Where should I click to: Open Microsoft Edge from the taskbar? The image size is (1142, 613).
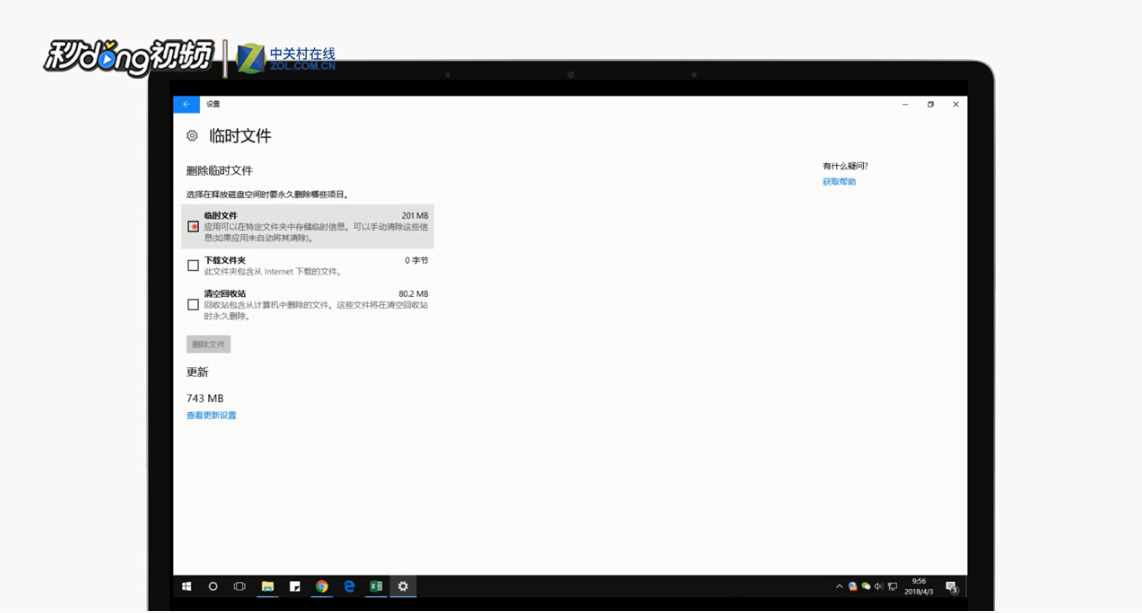pyautogui.click(x=348, y=588)
